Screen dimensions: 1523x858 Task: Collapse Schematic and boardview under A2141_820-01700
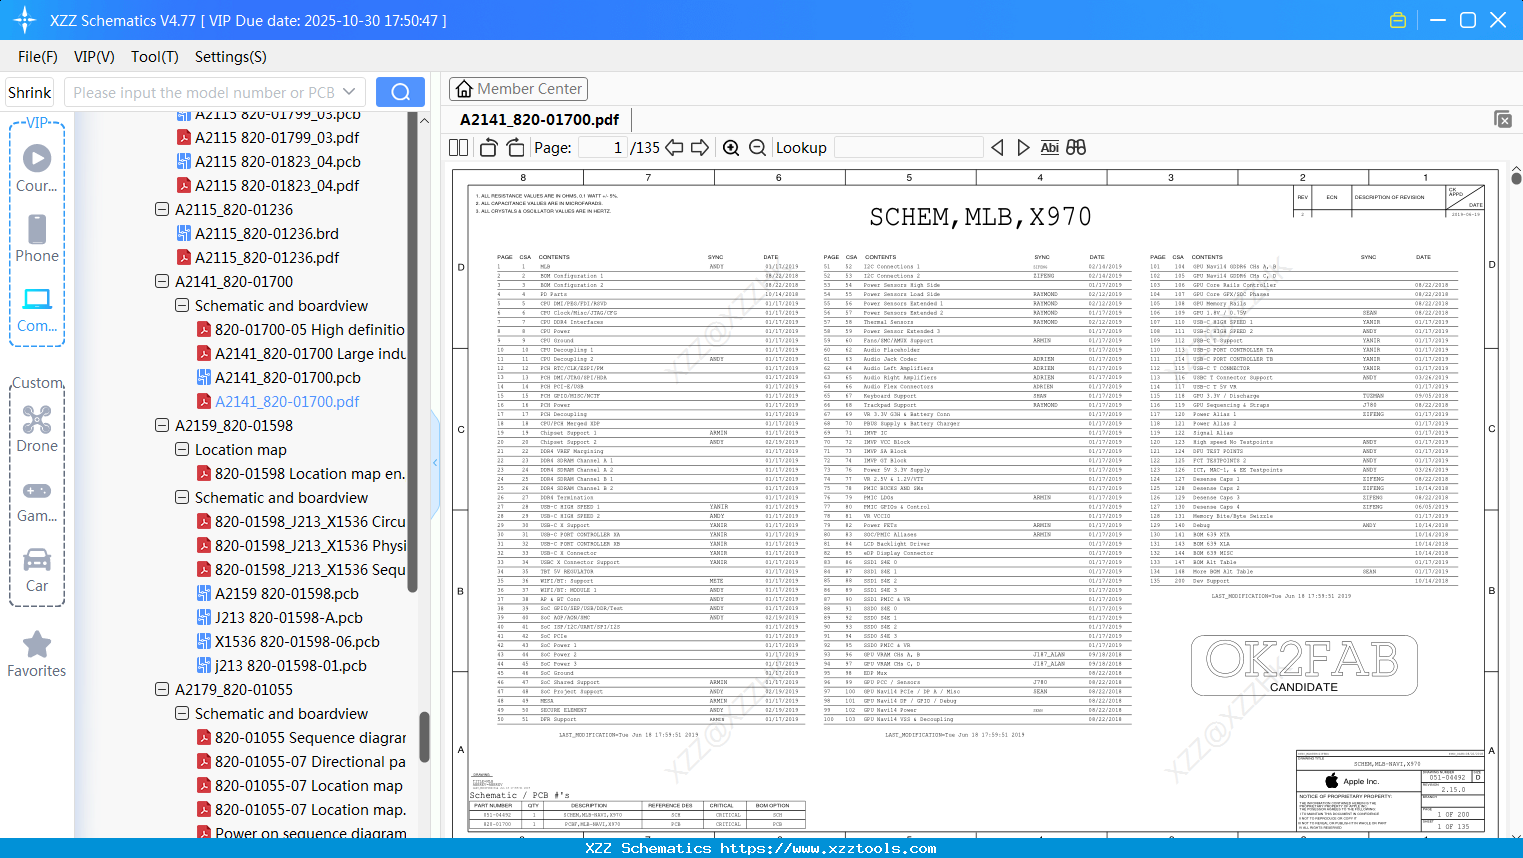182,306
